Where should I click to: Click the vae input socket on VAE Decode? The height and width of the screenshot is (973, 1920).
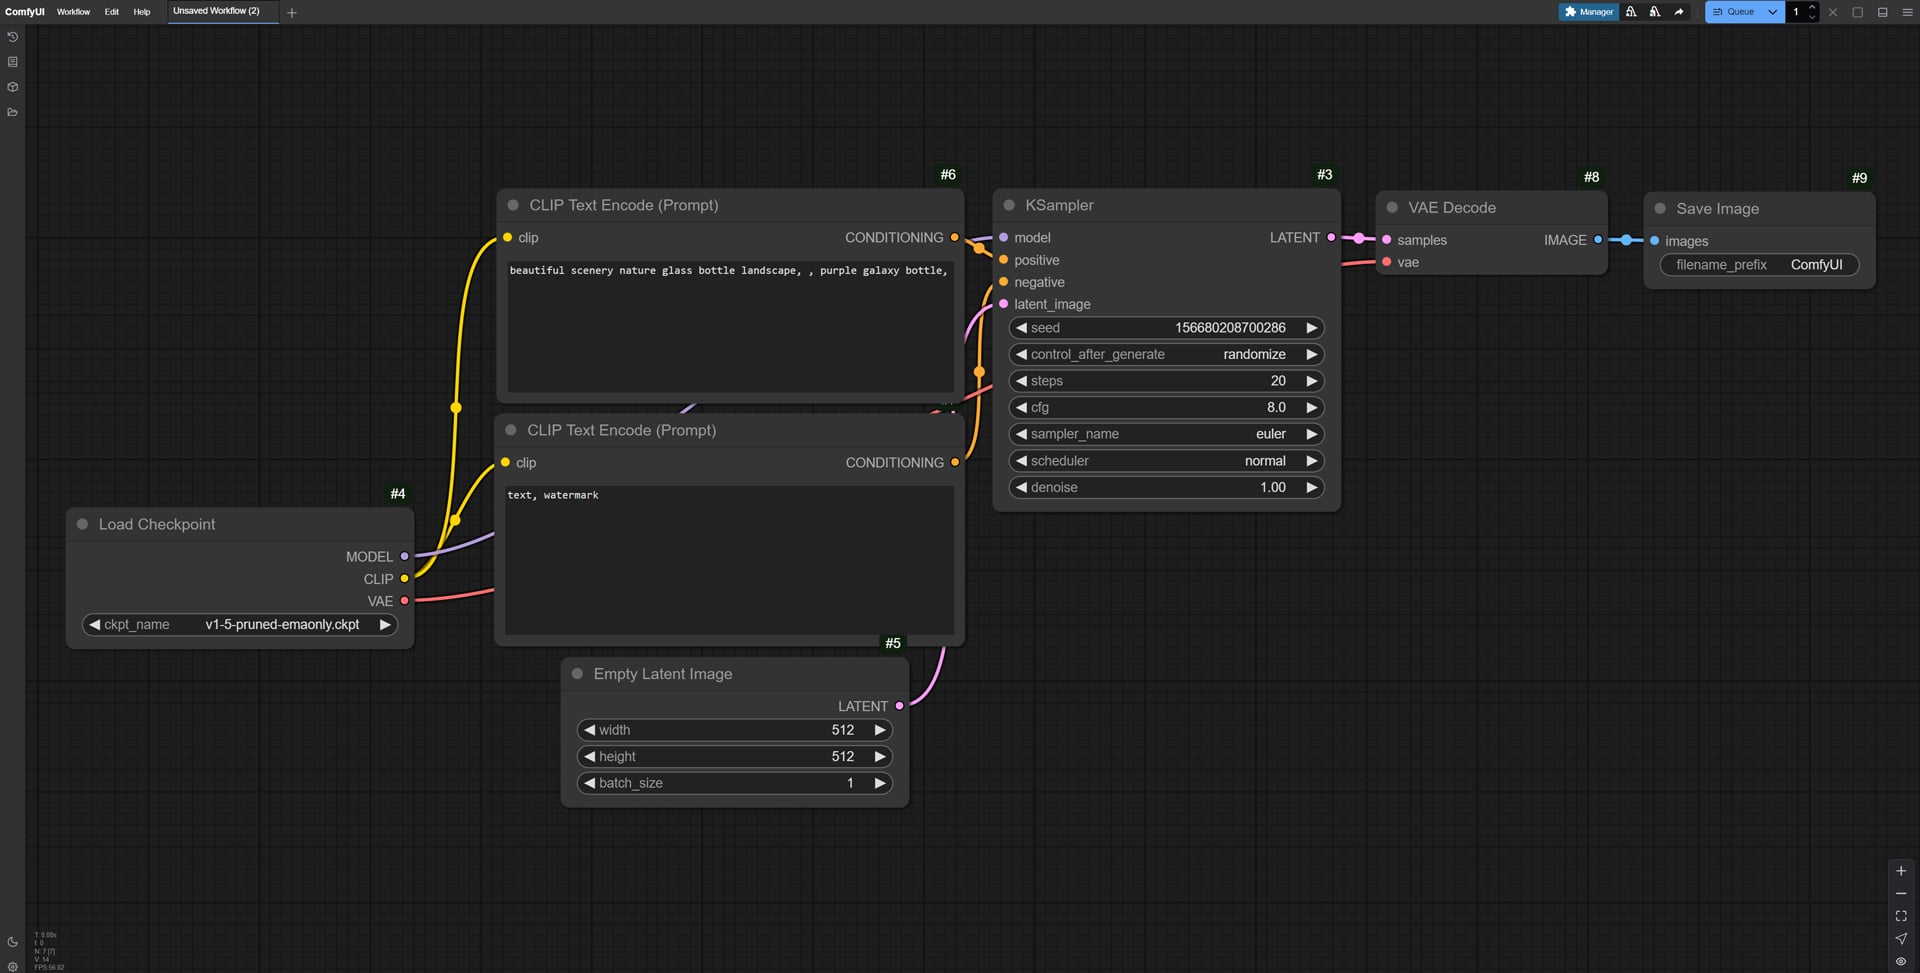pos(1387,262)
